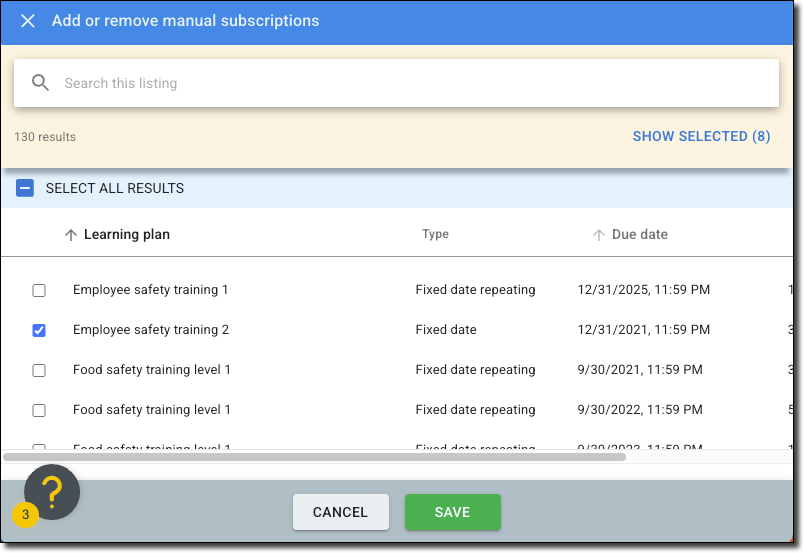Viewport: 804px width, 553px height.
Task: Click the notification badge showing 3
Action: pos(25,515)
